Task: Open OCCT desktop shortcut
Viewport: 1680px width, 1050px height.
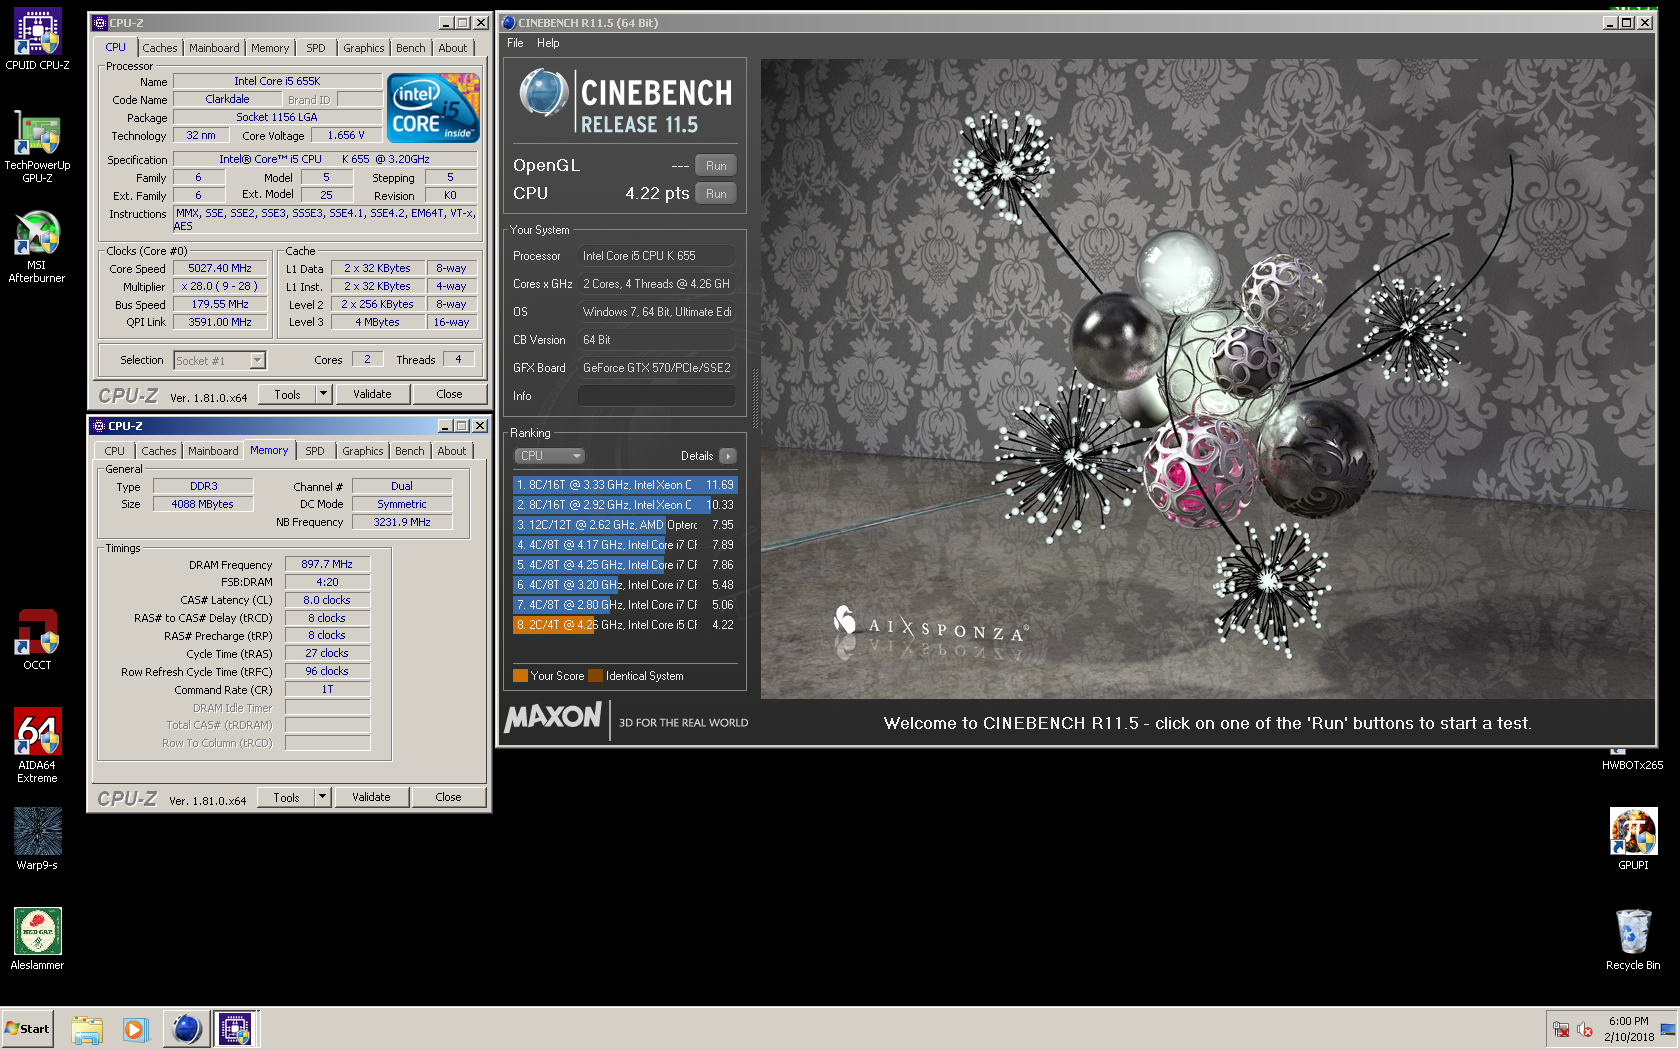Action: 37,639
